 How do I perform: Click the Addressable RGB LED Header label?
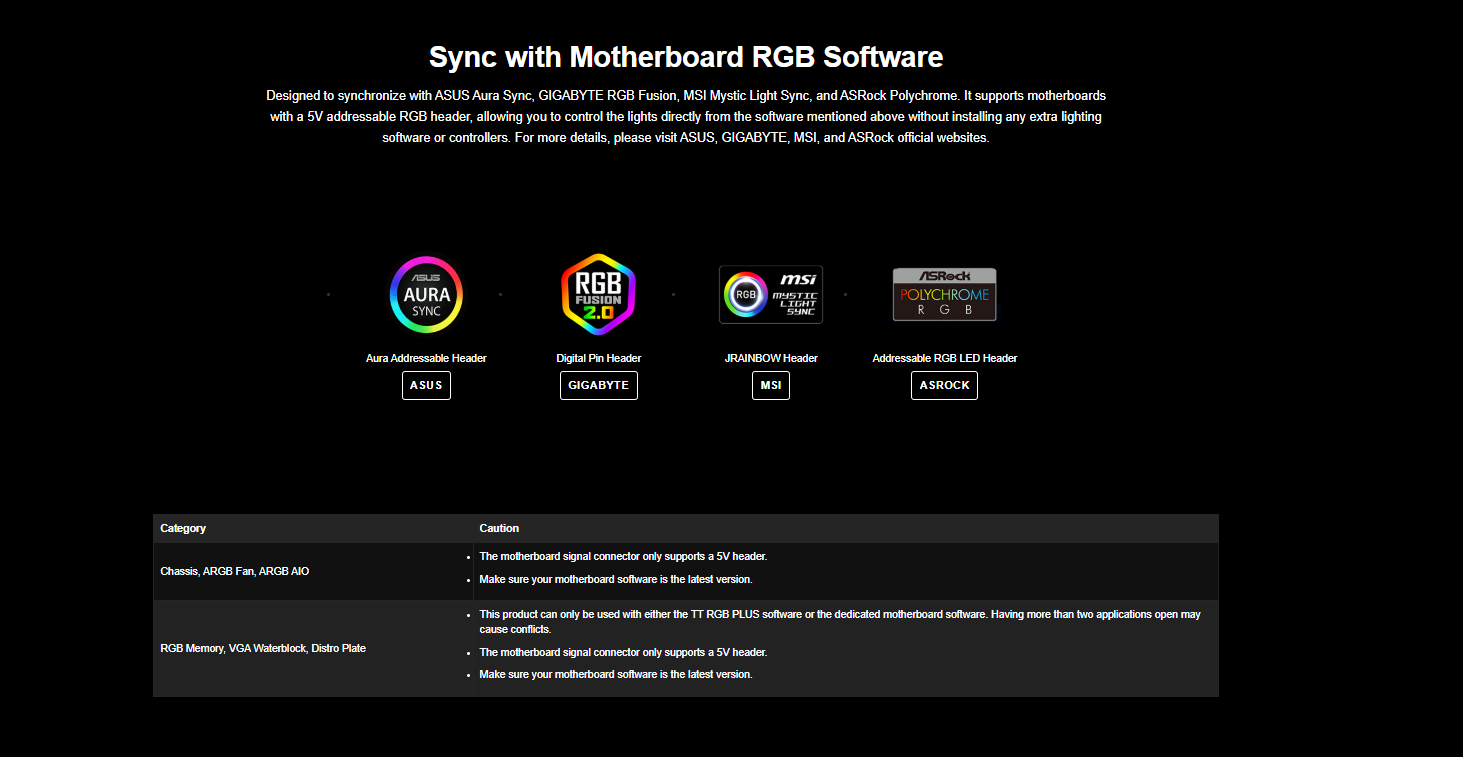[x=944, y=358]
